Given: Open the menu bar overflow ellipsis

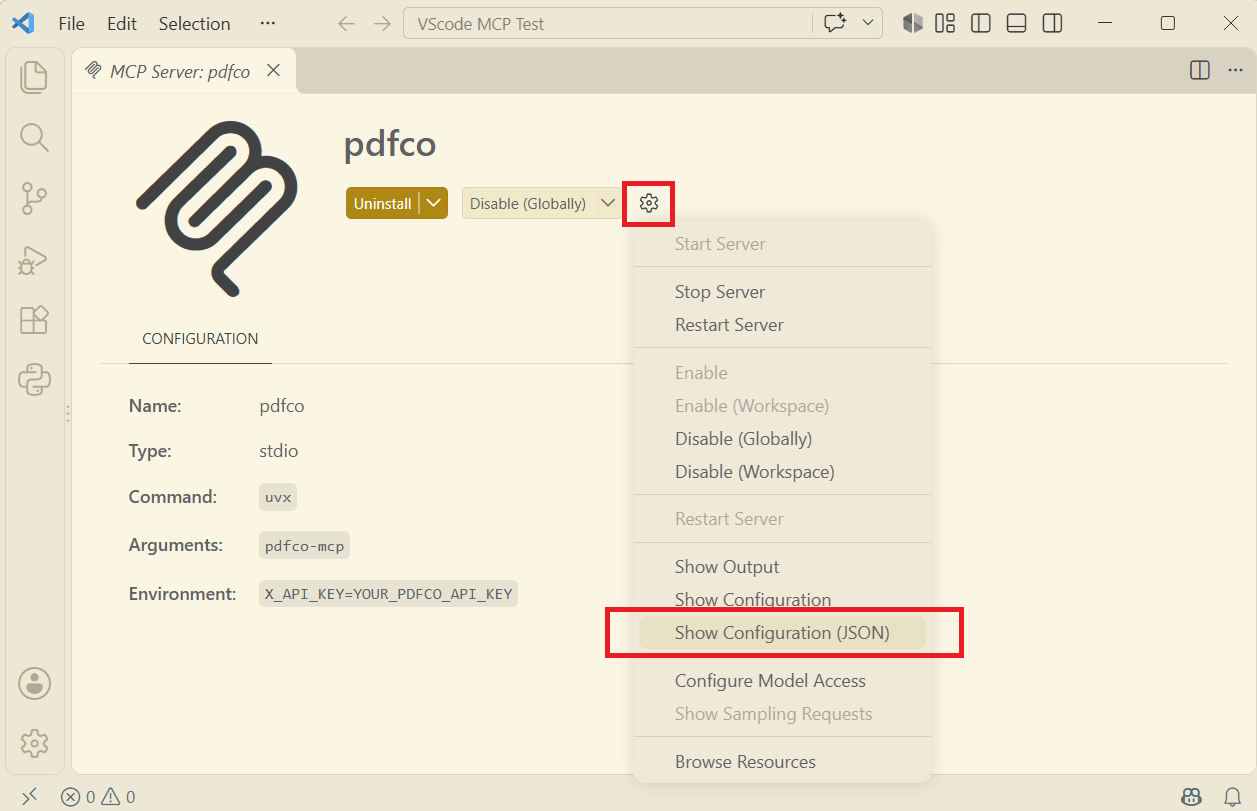Looking at the screenshot, I should [267, 23].
